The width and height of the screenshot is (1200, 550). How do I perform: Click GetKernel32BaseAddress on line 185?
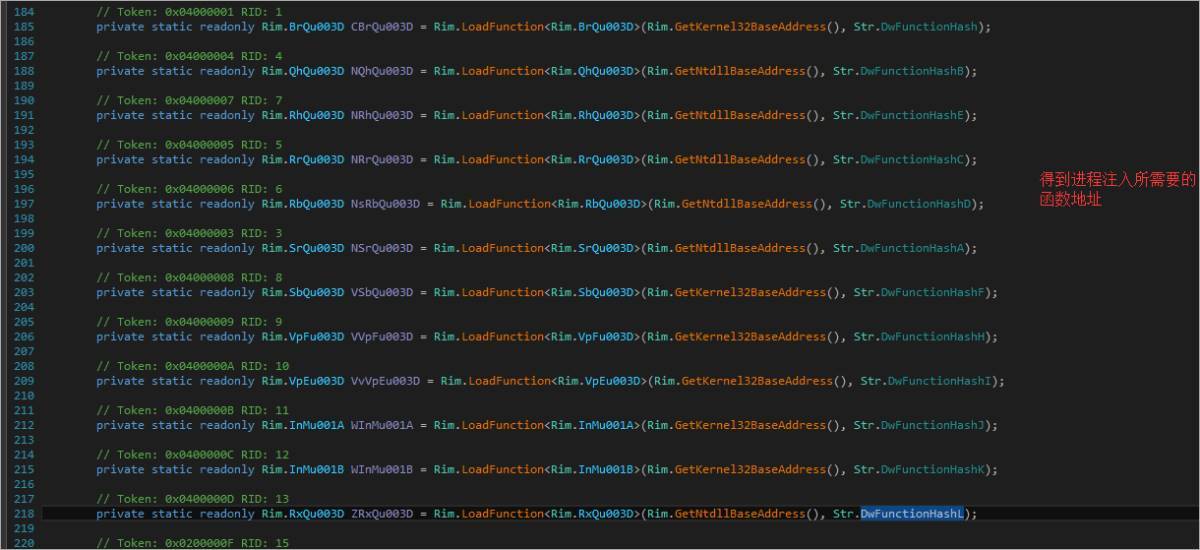pyautogui.click(x=750, y=27)
